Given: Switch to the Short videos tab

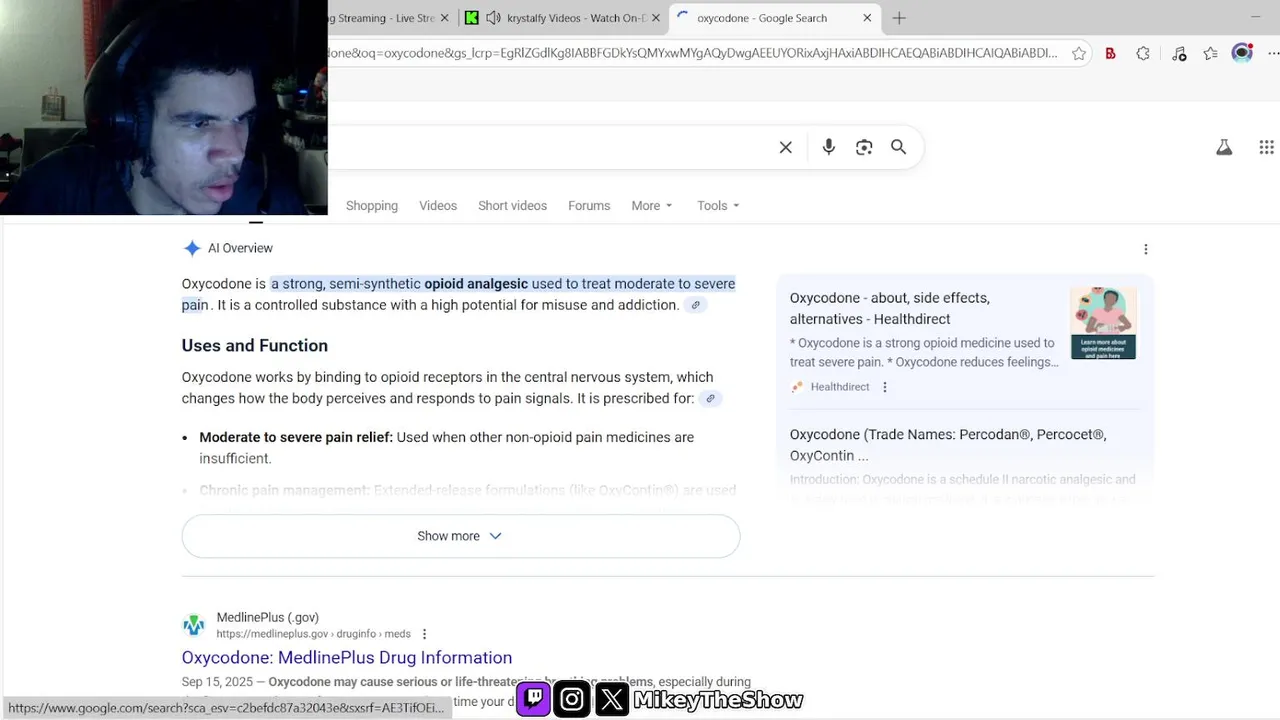Looking at the screenshot, I should click(512, 206).
